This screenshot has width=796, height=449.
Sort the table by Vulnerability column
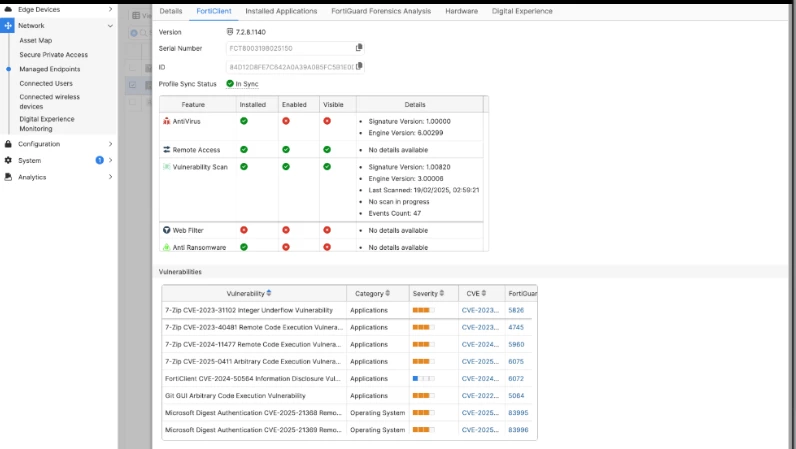[x=269, y=293]
